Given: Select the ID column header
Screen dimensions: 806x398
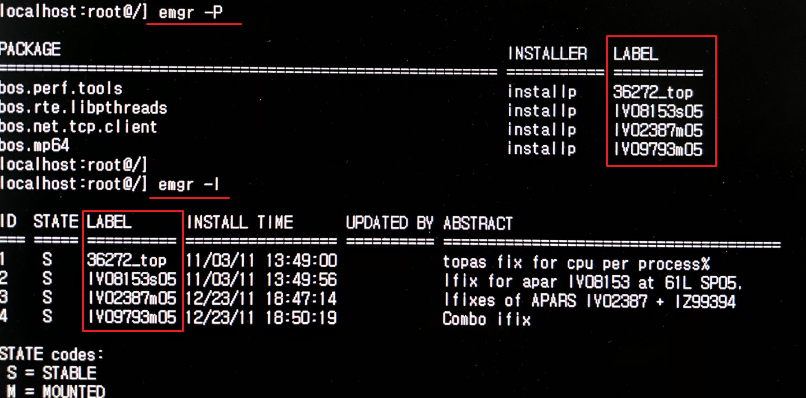Looking at the screenshot, I should pos(8,222).
